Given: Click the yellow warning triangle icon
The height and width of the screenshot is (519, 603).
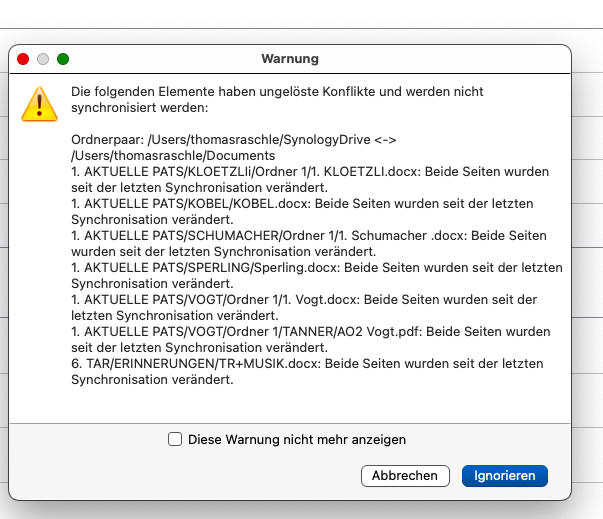Looking at the screenshot, I should [39, 104].
